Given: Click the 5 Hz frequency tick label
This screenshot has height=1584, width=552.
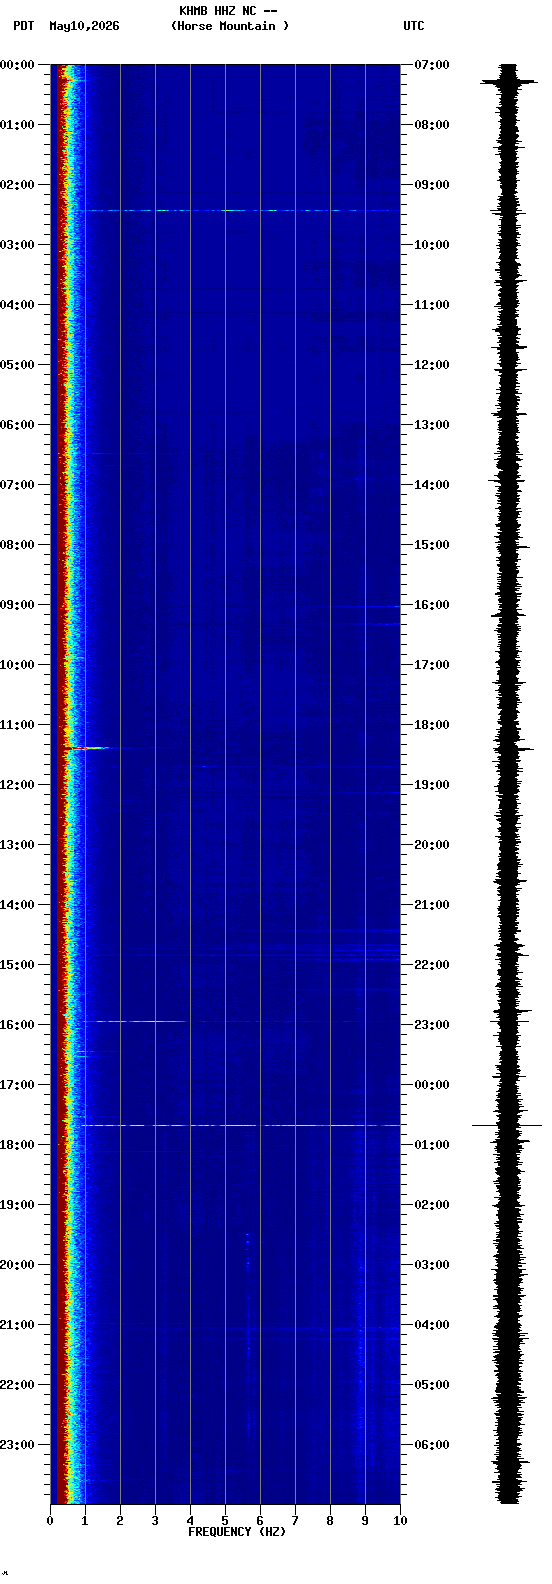Looking at the screenshot, I should 225,1521.
